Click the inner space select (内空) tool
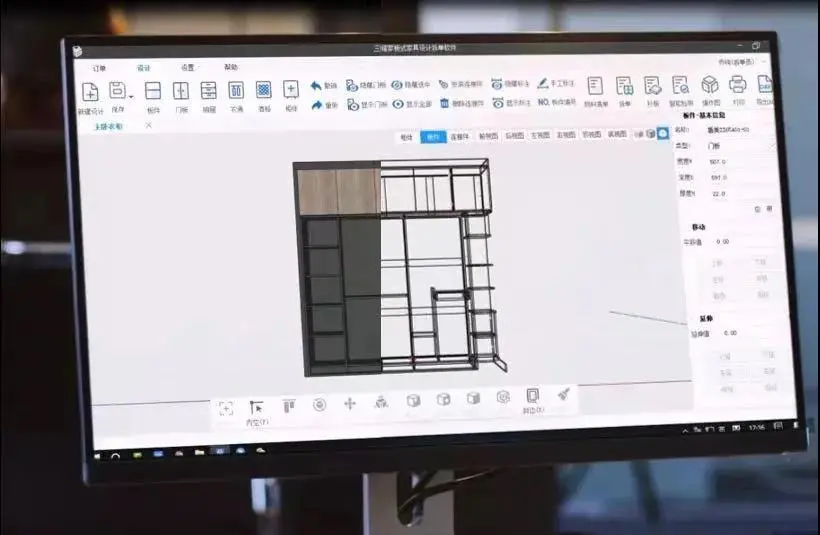820x535 pixels. tap(256, 412)
